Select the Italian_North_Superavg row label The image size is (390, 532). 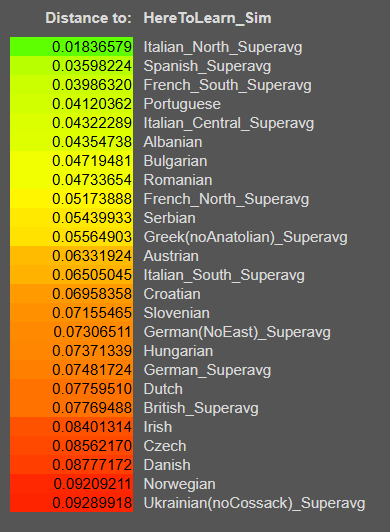pos(223,47)
